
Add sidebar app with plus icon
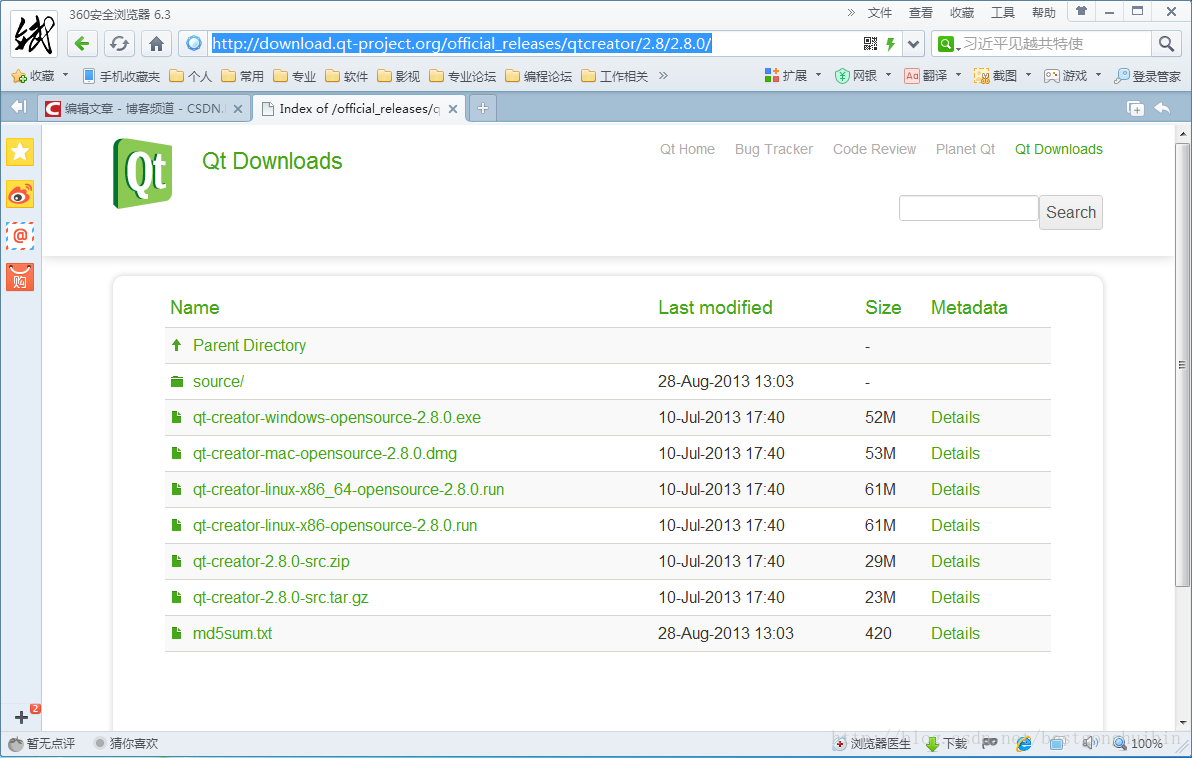(21, 716)
